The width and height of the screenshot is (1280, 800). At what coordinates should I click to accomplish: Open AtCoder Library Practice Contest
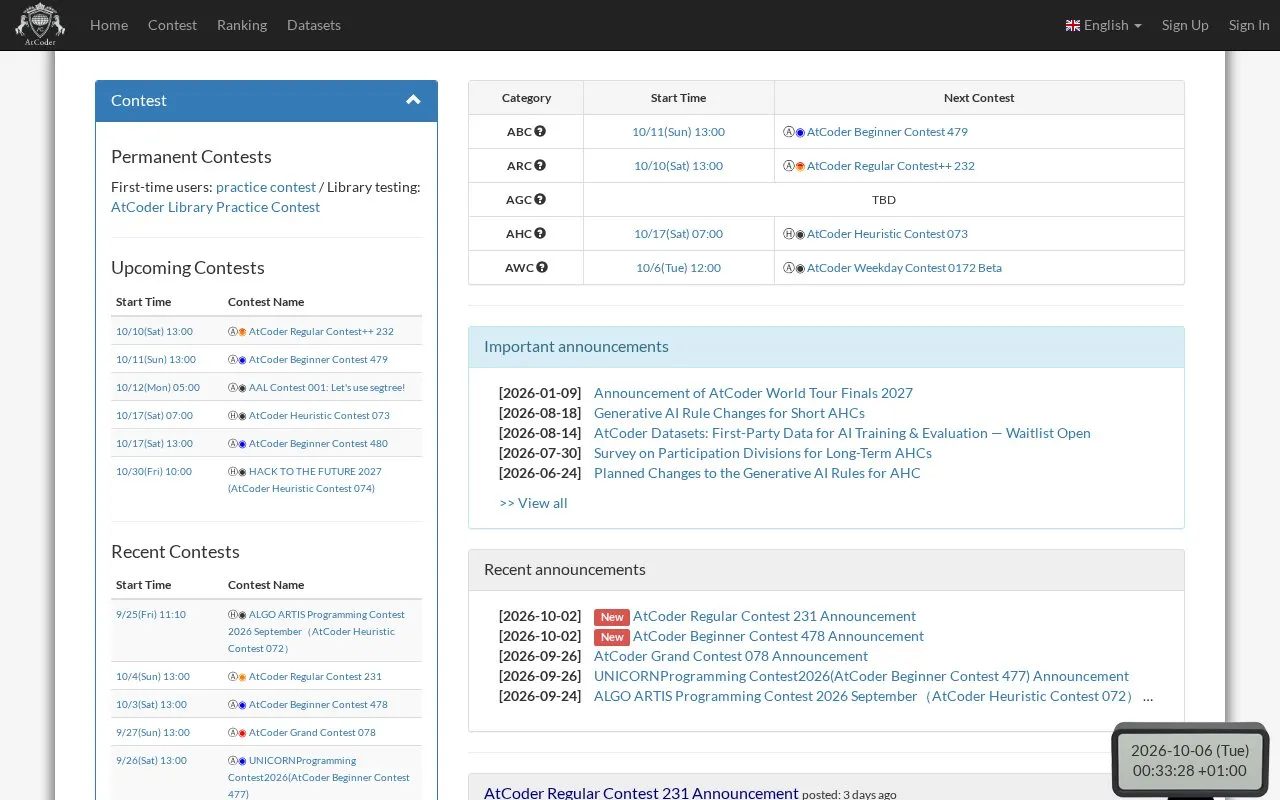coord(215,207)
